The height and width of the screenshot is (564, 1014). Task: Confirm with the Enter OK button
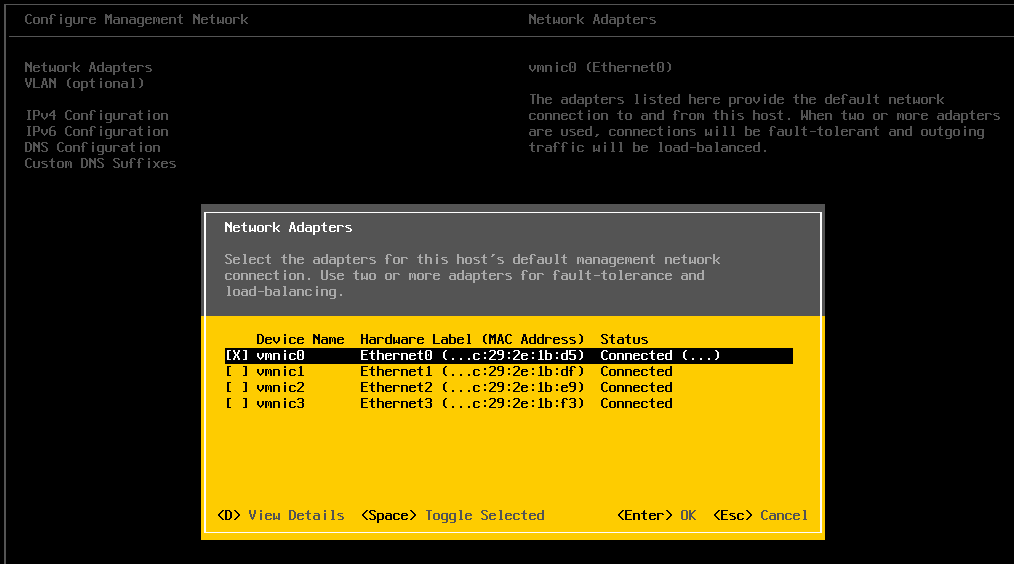[657, 515]
